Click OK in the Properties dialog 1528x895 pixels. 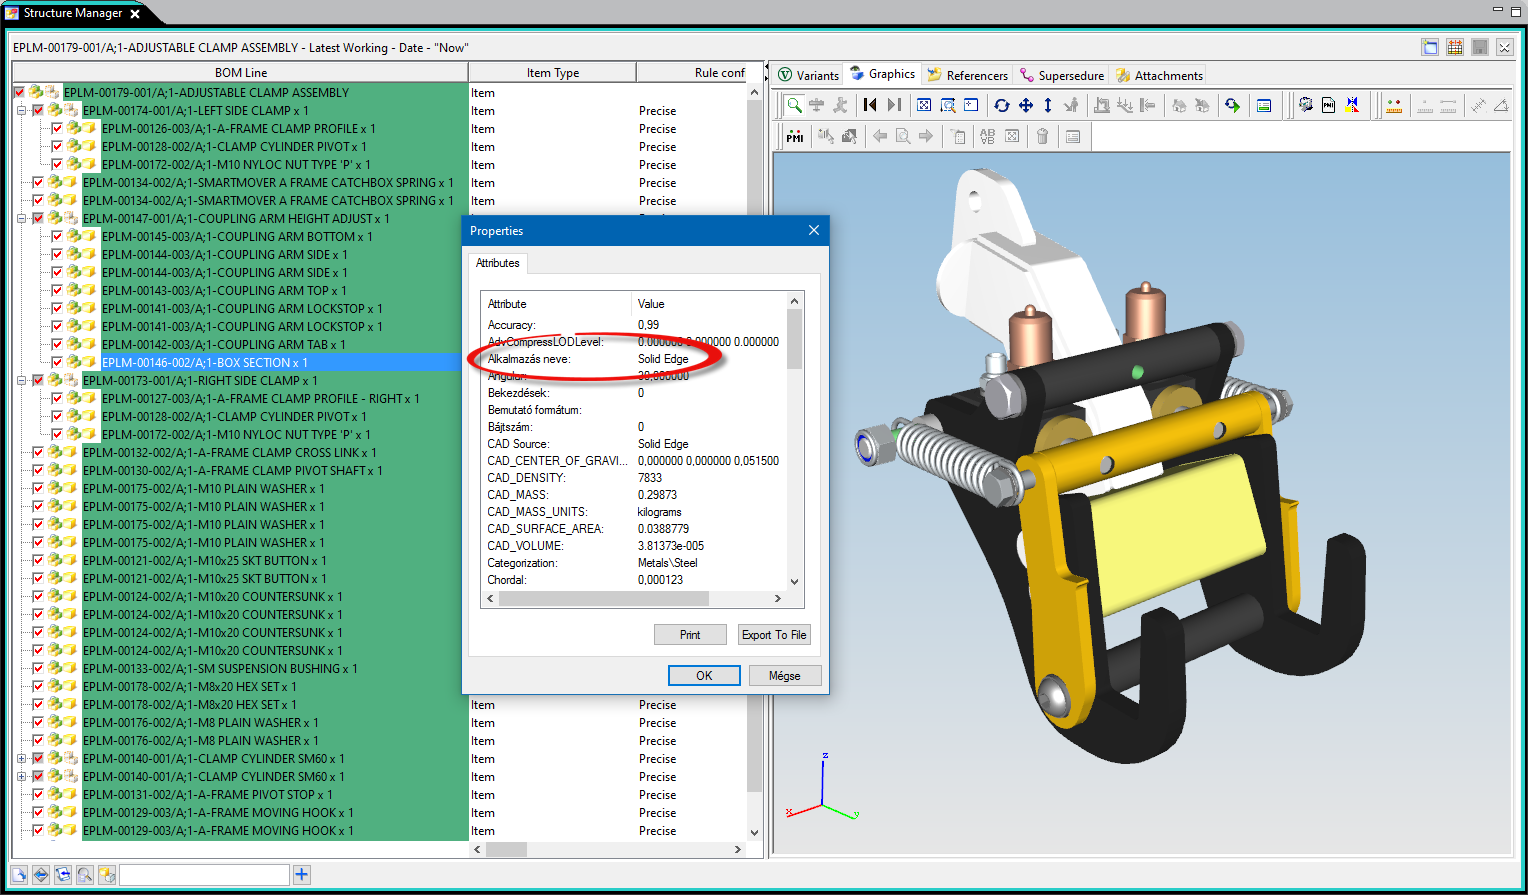(x=704, y=675)
